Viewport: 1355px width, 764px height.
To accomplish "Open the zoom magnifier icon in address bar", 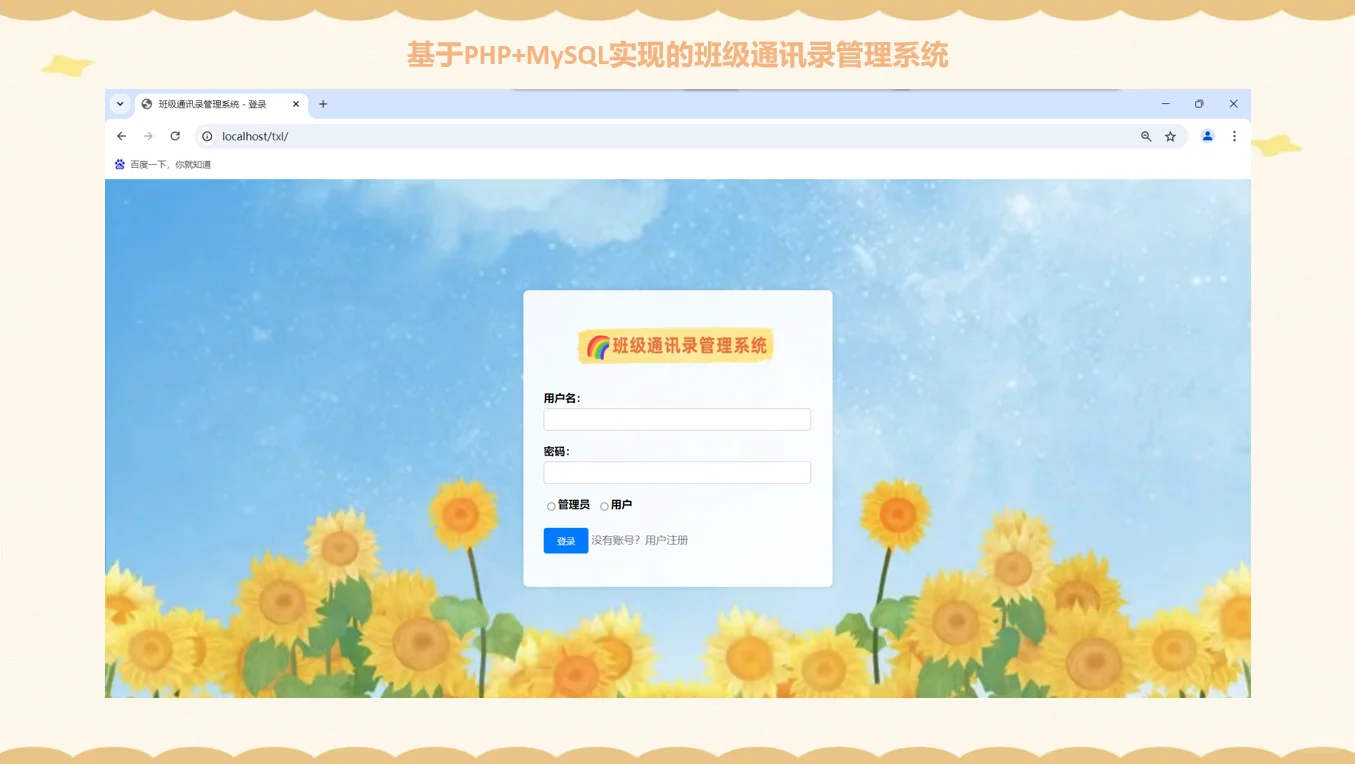I will pos(1146,136).
